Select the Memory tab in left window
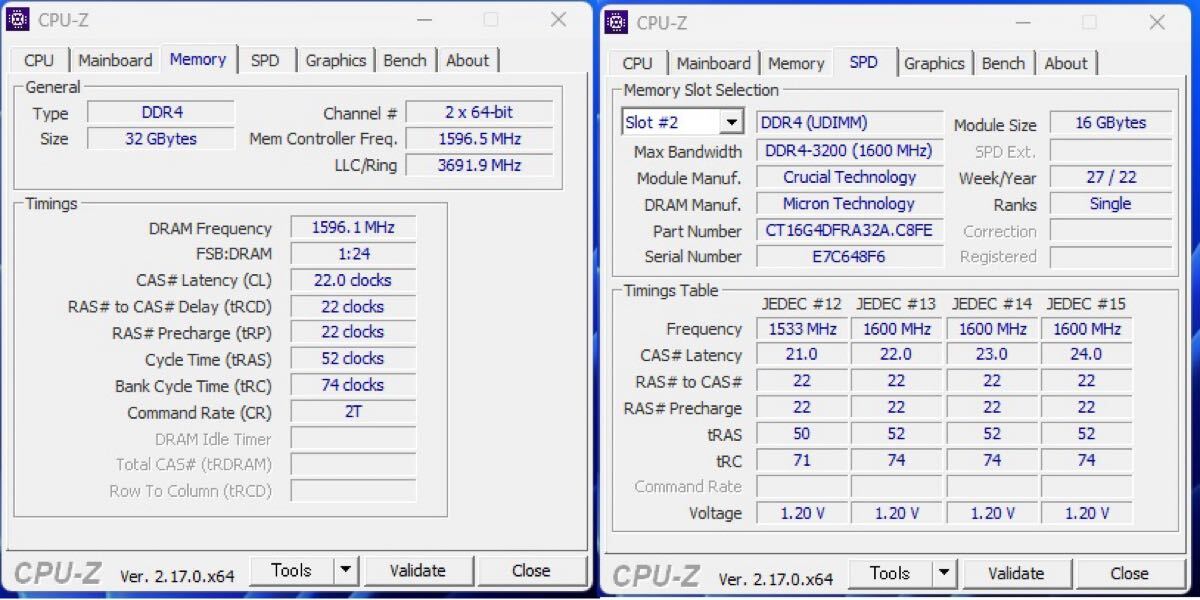This screenshot has width=1200, height=600. point(198,59)
